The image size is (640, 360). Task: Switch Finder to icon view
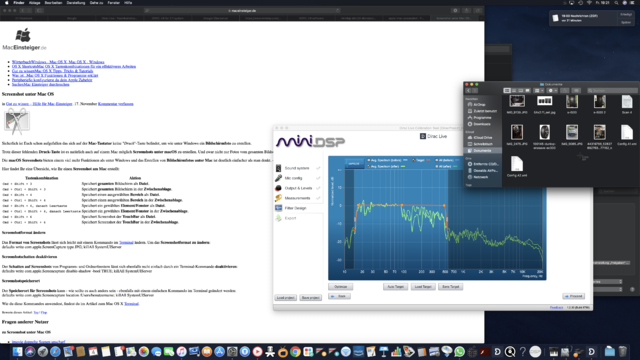[507, 91]
